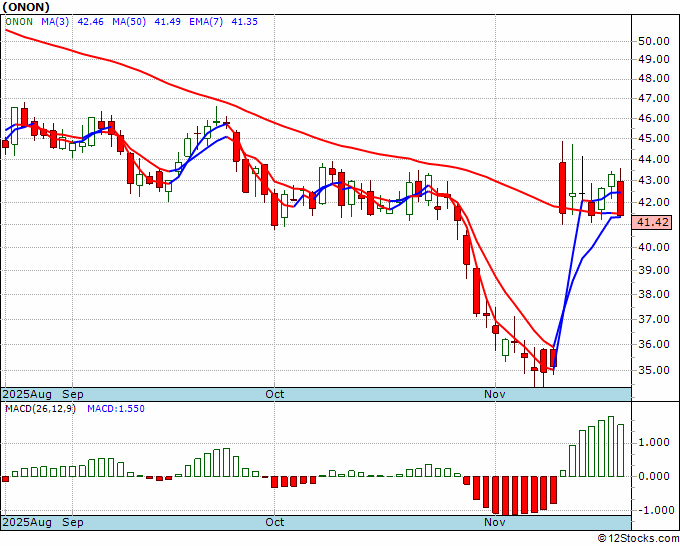Click the tallest green MACD histogram bar

pyautogui.click(x=611, y=446)
